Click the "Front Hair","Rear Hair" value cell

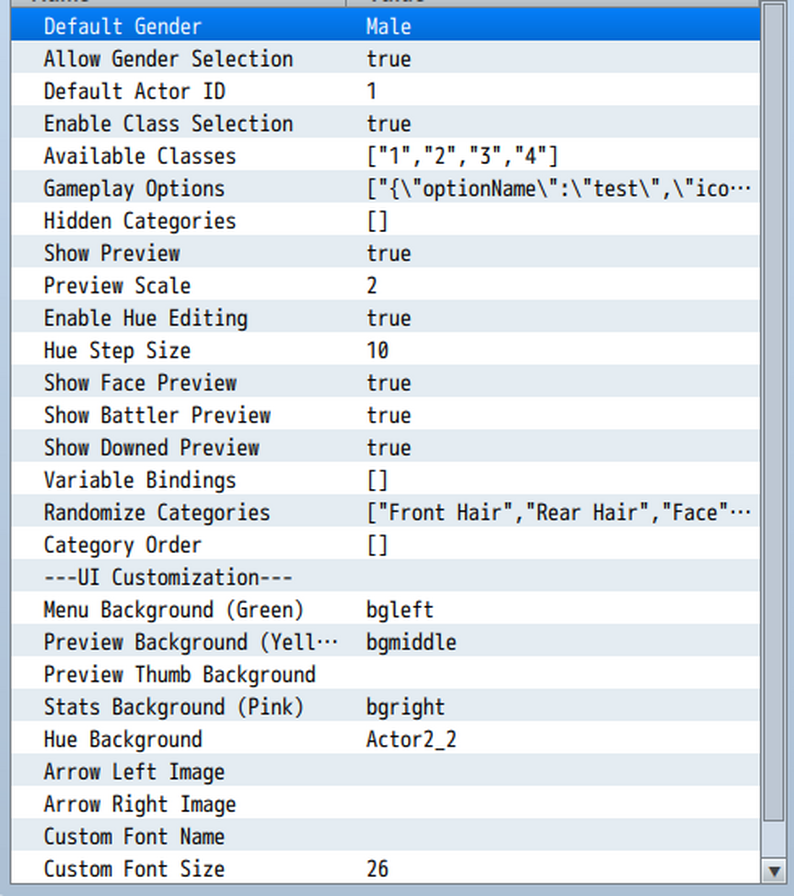click(x=558, y=512)
